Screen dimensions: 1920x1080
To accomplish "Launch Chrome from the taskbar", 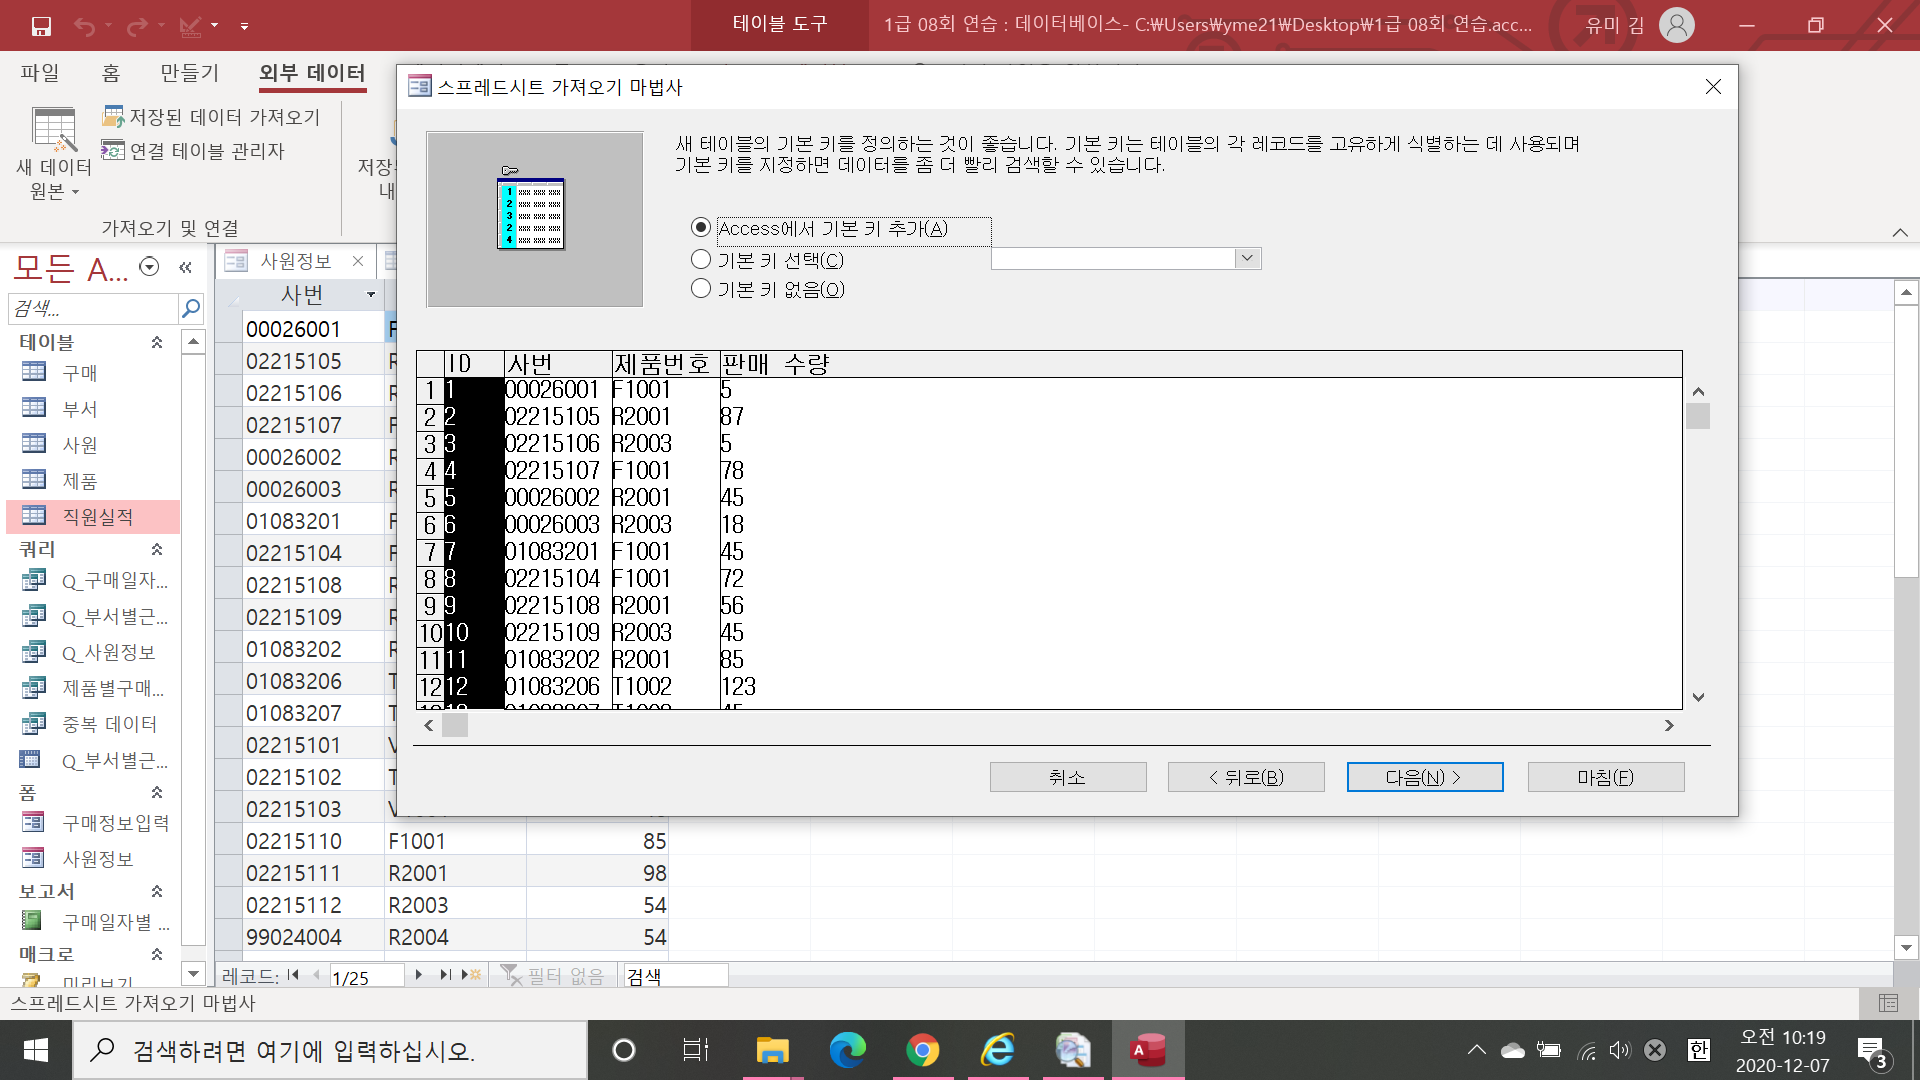I will pos(922,1050).
